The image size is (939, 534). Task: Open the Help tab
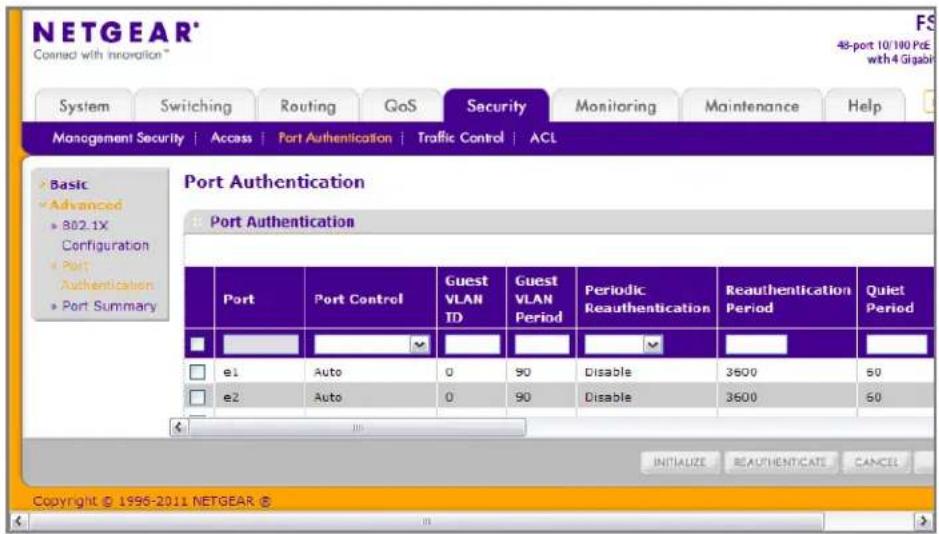click(x=864, y=106)
